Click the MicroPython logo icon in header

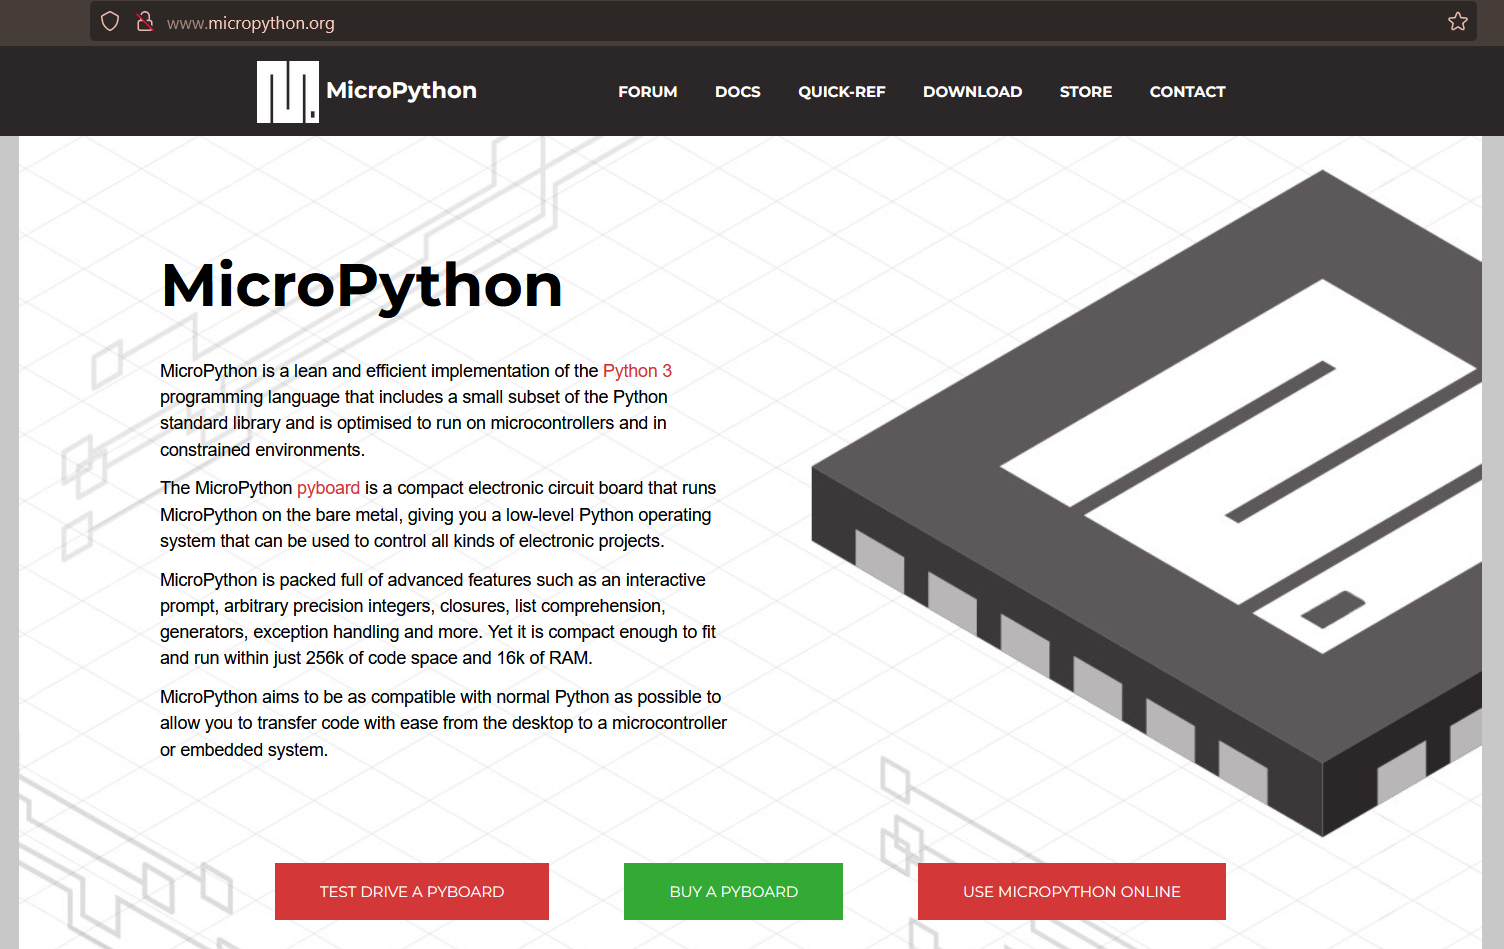click(x=287, y=92)
